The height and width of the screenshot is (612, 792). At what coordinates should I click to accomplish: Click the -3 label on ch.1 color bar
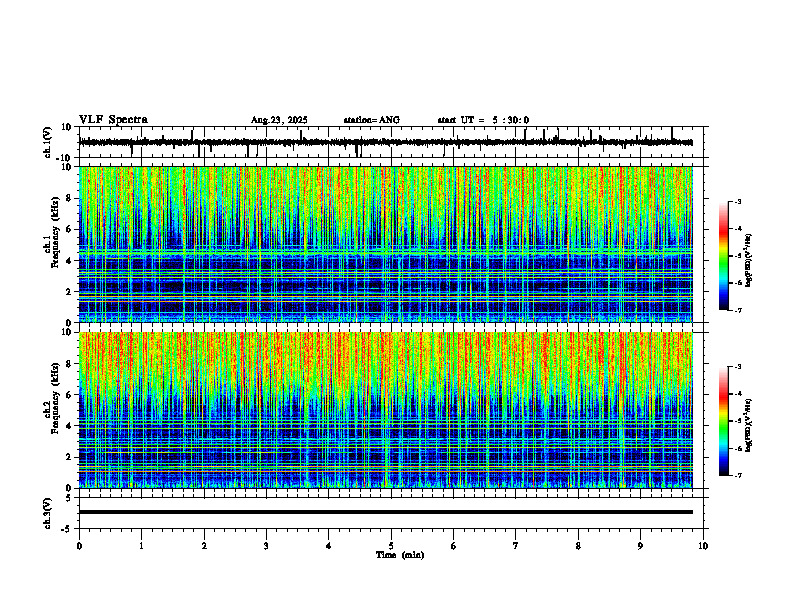[x=738, y=201]
